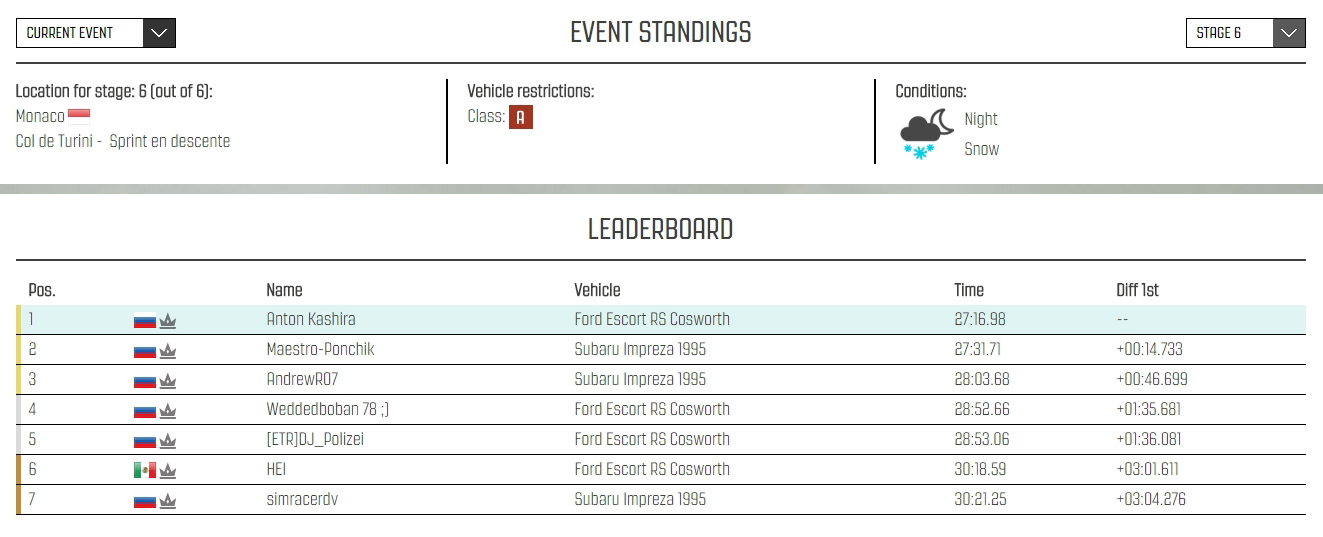
Task: Click the Russian flag for [ETR]DJ_Polizei
Action: tap(144, 441)
